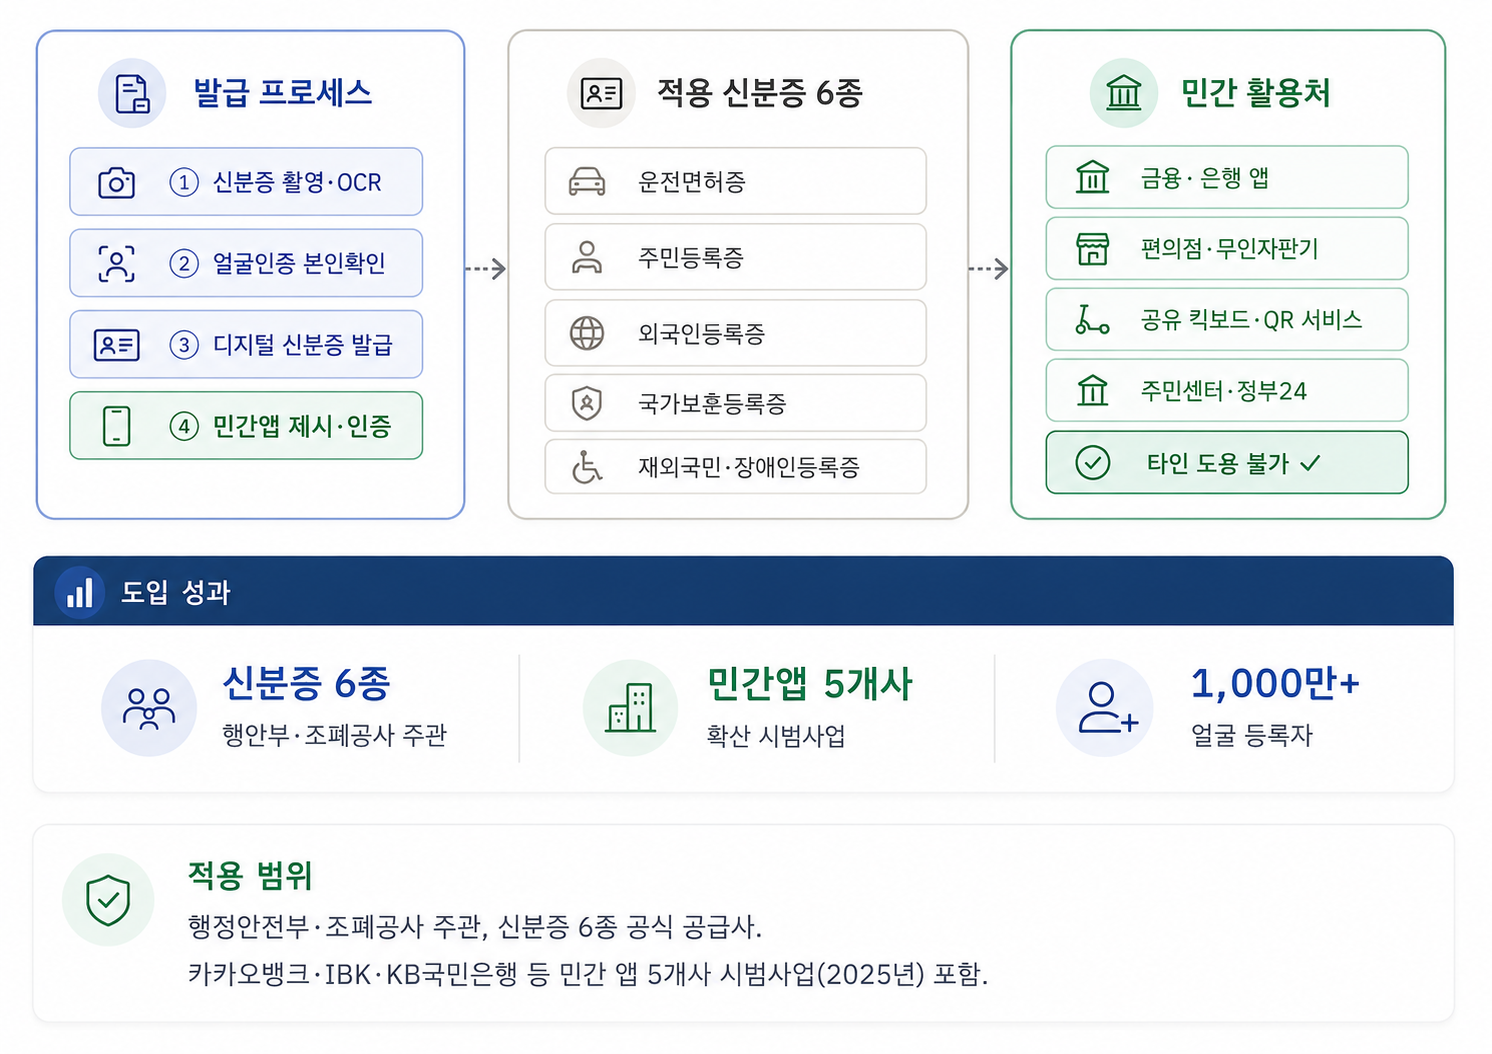Image resolution: width=1492 pixels, height=1054 pixels.
Task: Click the 발급 프로세스 header document icon
Action: pos(132,93)
